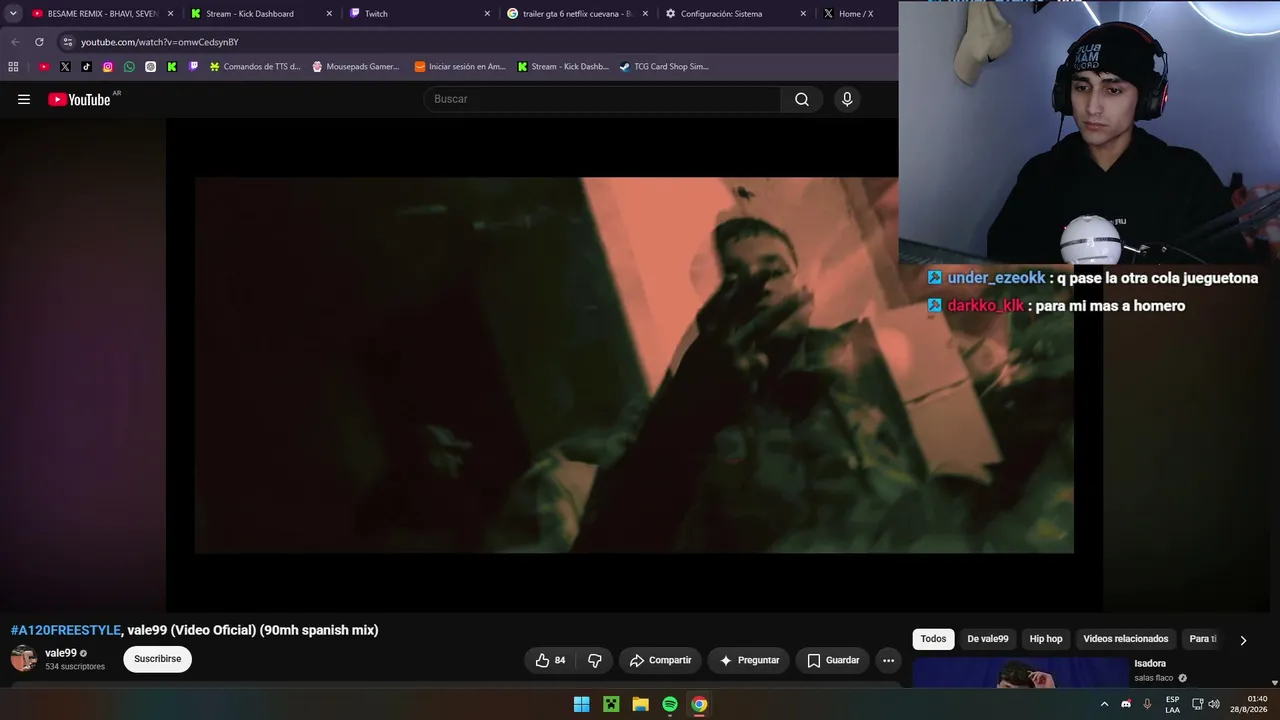Select the Todos filter chip
This screenshot has height=720, width=1280.
pos(933,639)
